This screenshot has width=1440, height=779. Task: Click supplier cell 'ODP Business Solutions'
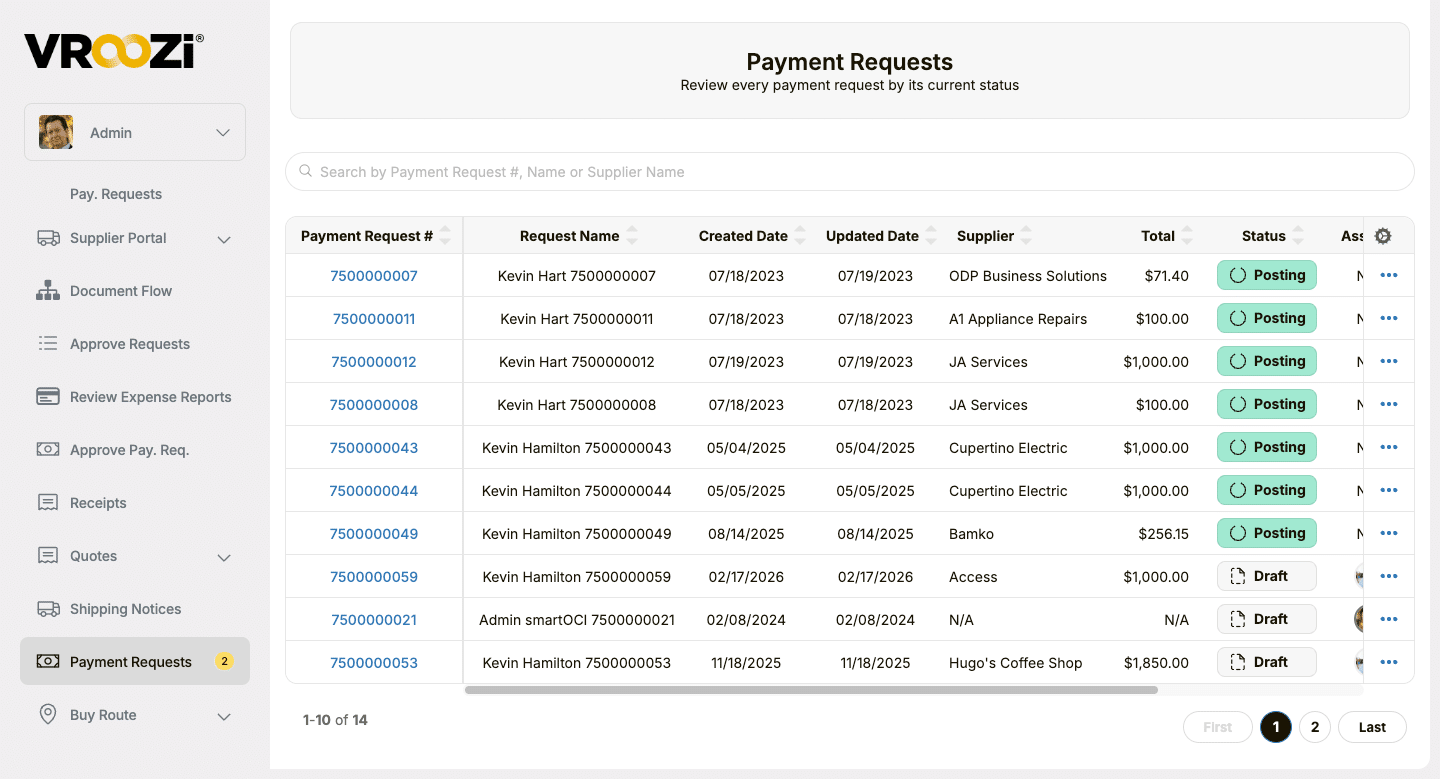[x=1028, y=276]
